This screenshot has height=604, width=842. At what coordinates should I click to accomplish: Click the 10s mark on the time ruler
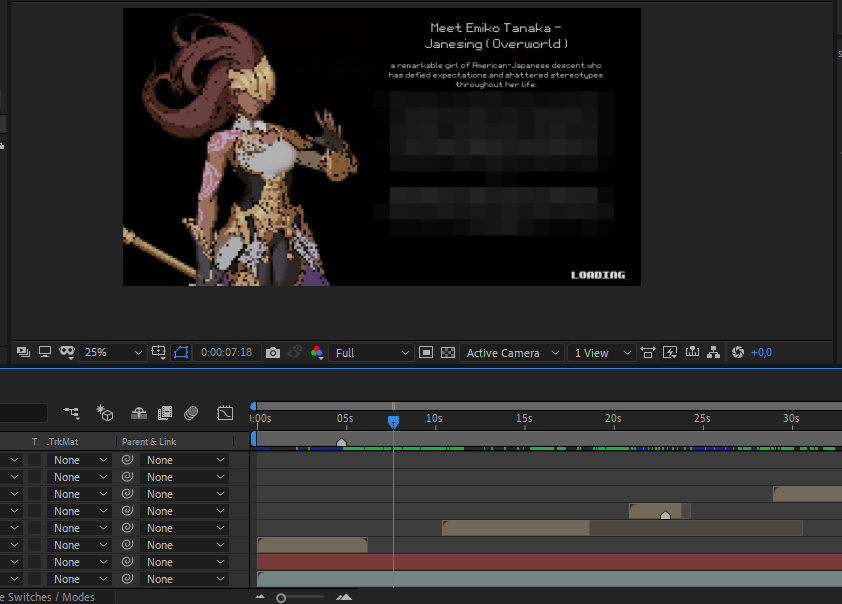coord(434,418)
